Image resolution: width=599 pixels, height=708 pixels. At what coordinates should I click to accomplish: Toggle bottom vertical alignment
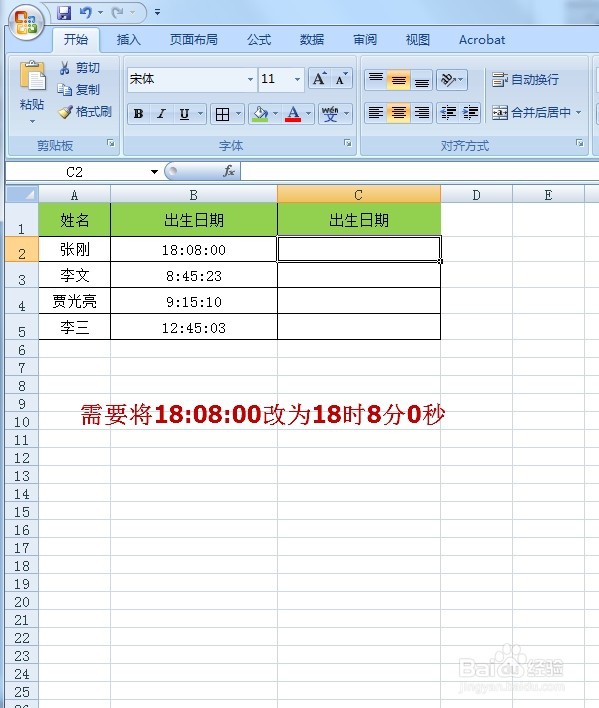click(422, 79)
